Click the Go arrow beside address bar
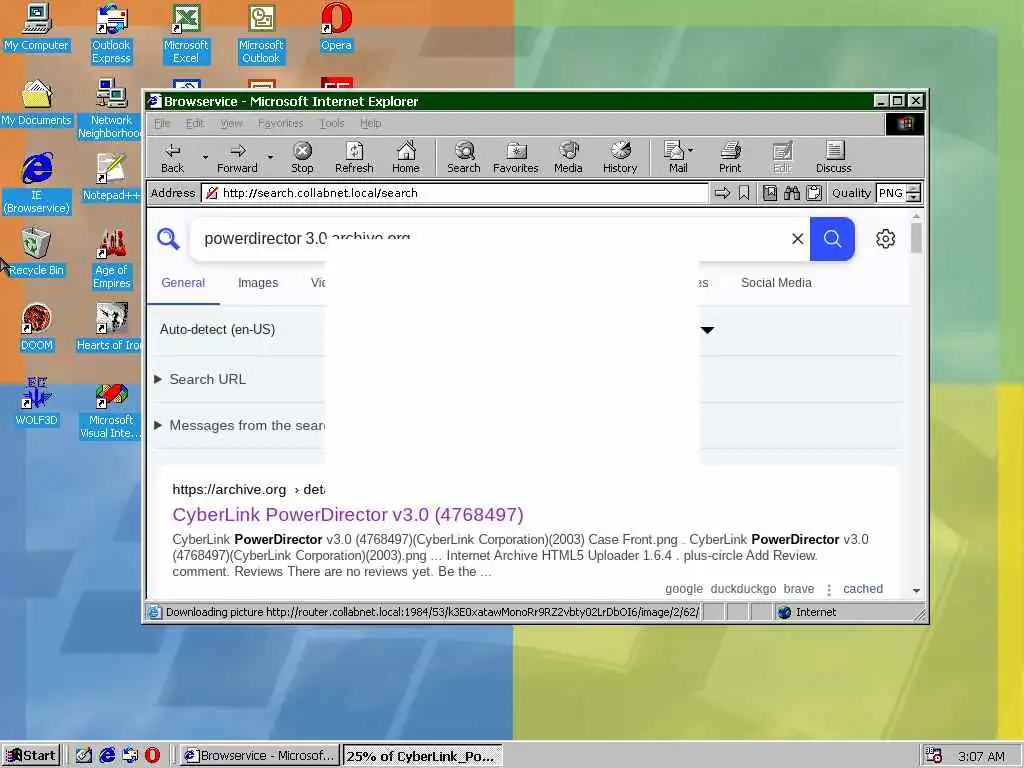1024x768 pixels. pos(722,193)
